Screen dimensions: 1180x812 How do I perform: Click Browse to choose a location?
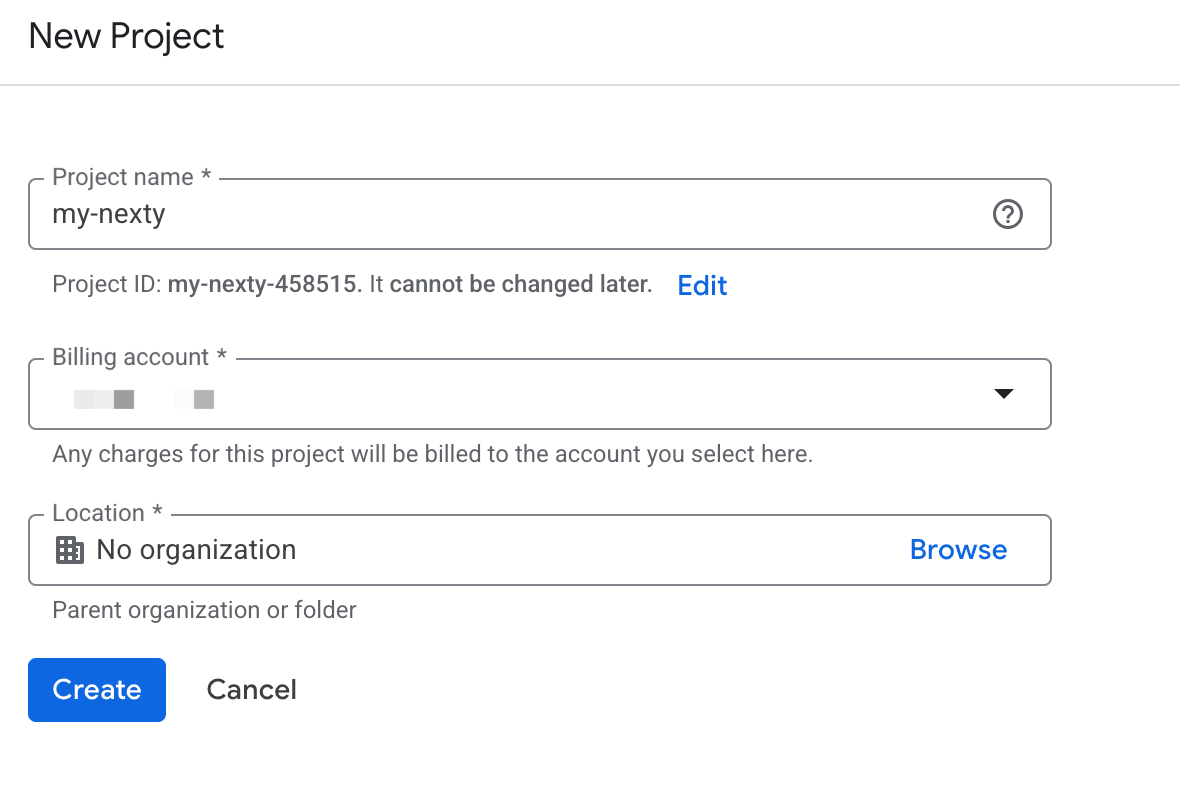(958, 549)
